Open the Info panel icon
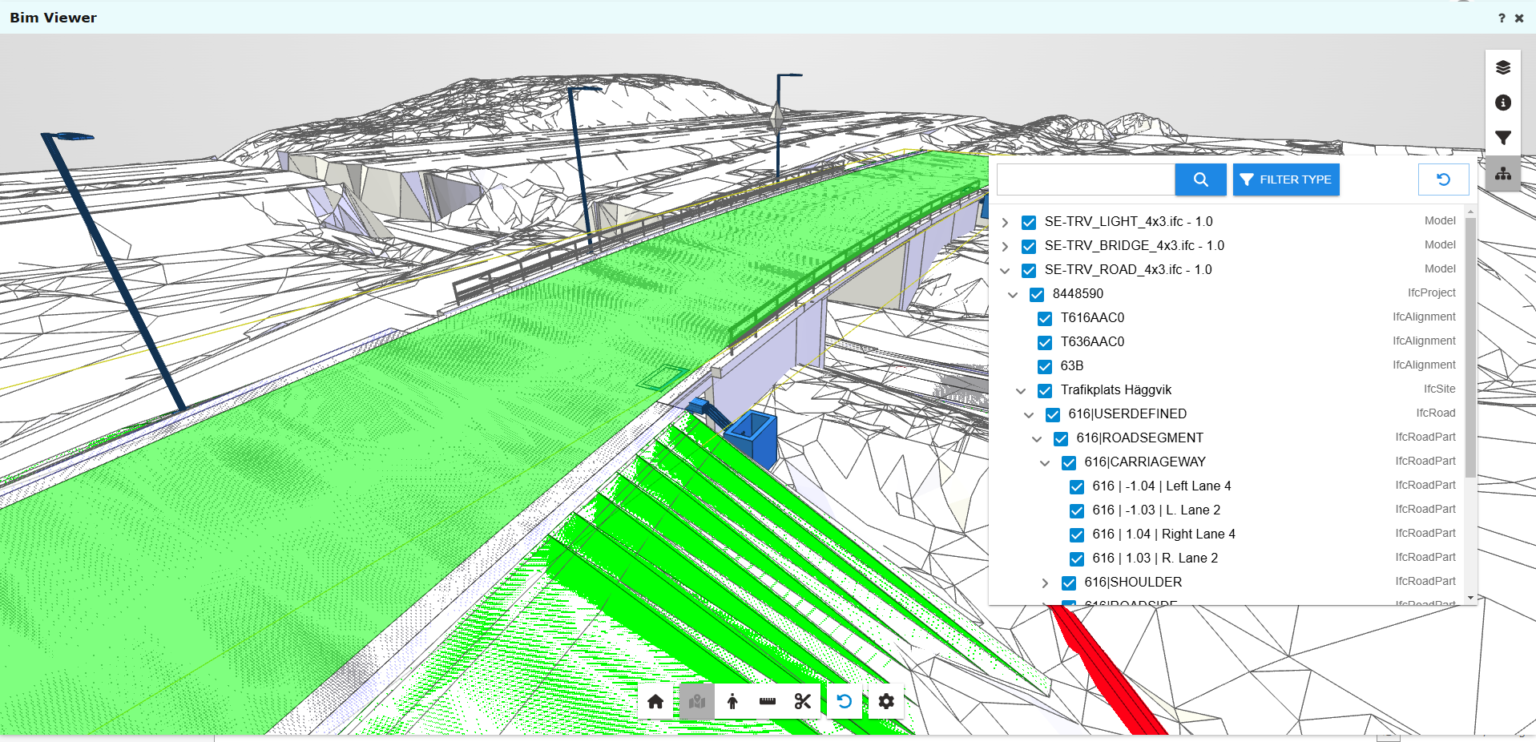 tap(1503, 103)
